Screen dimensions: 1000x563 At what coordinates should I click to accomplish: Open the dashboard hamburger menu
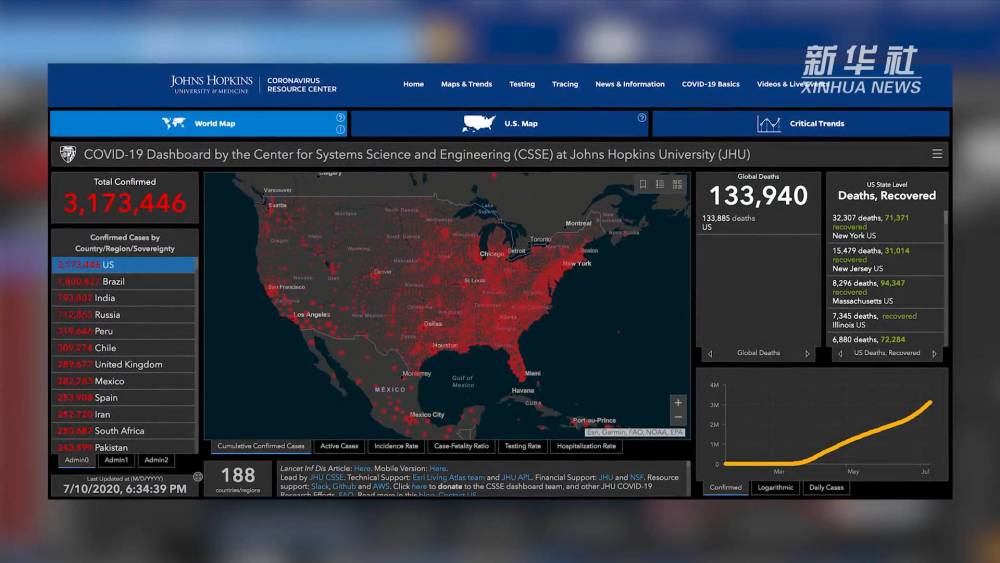coord(937,154)
